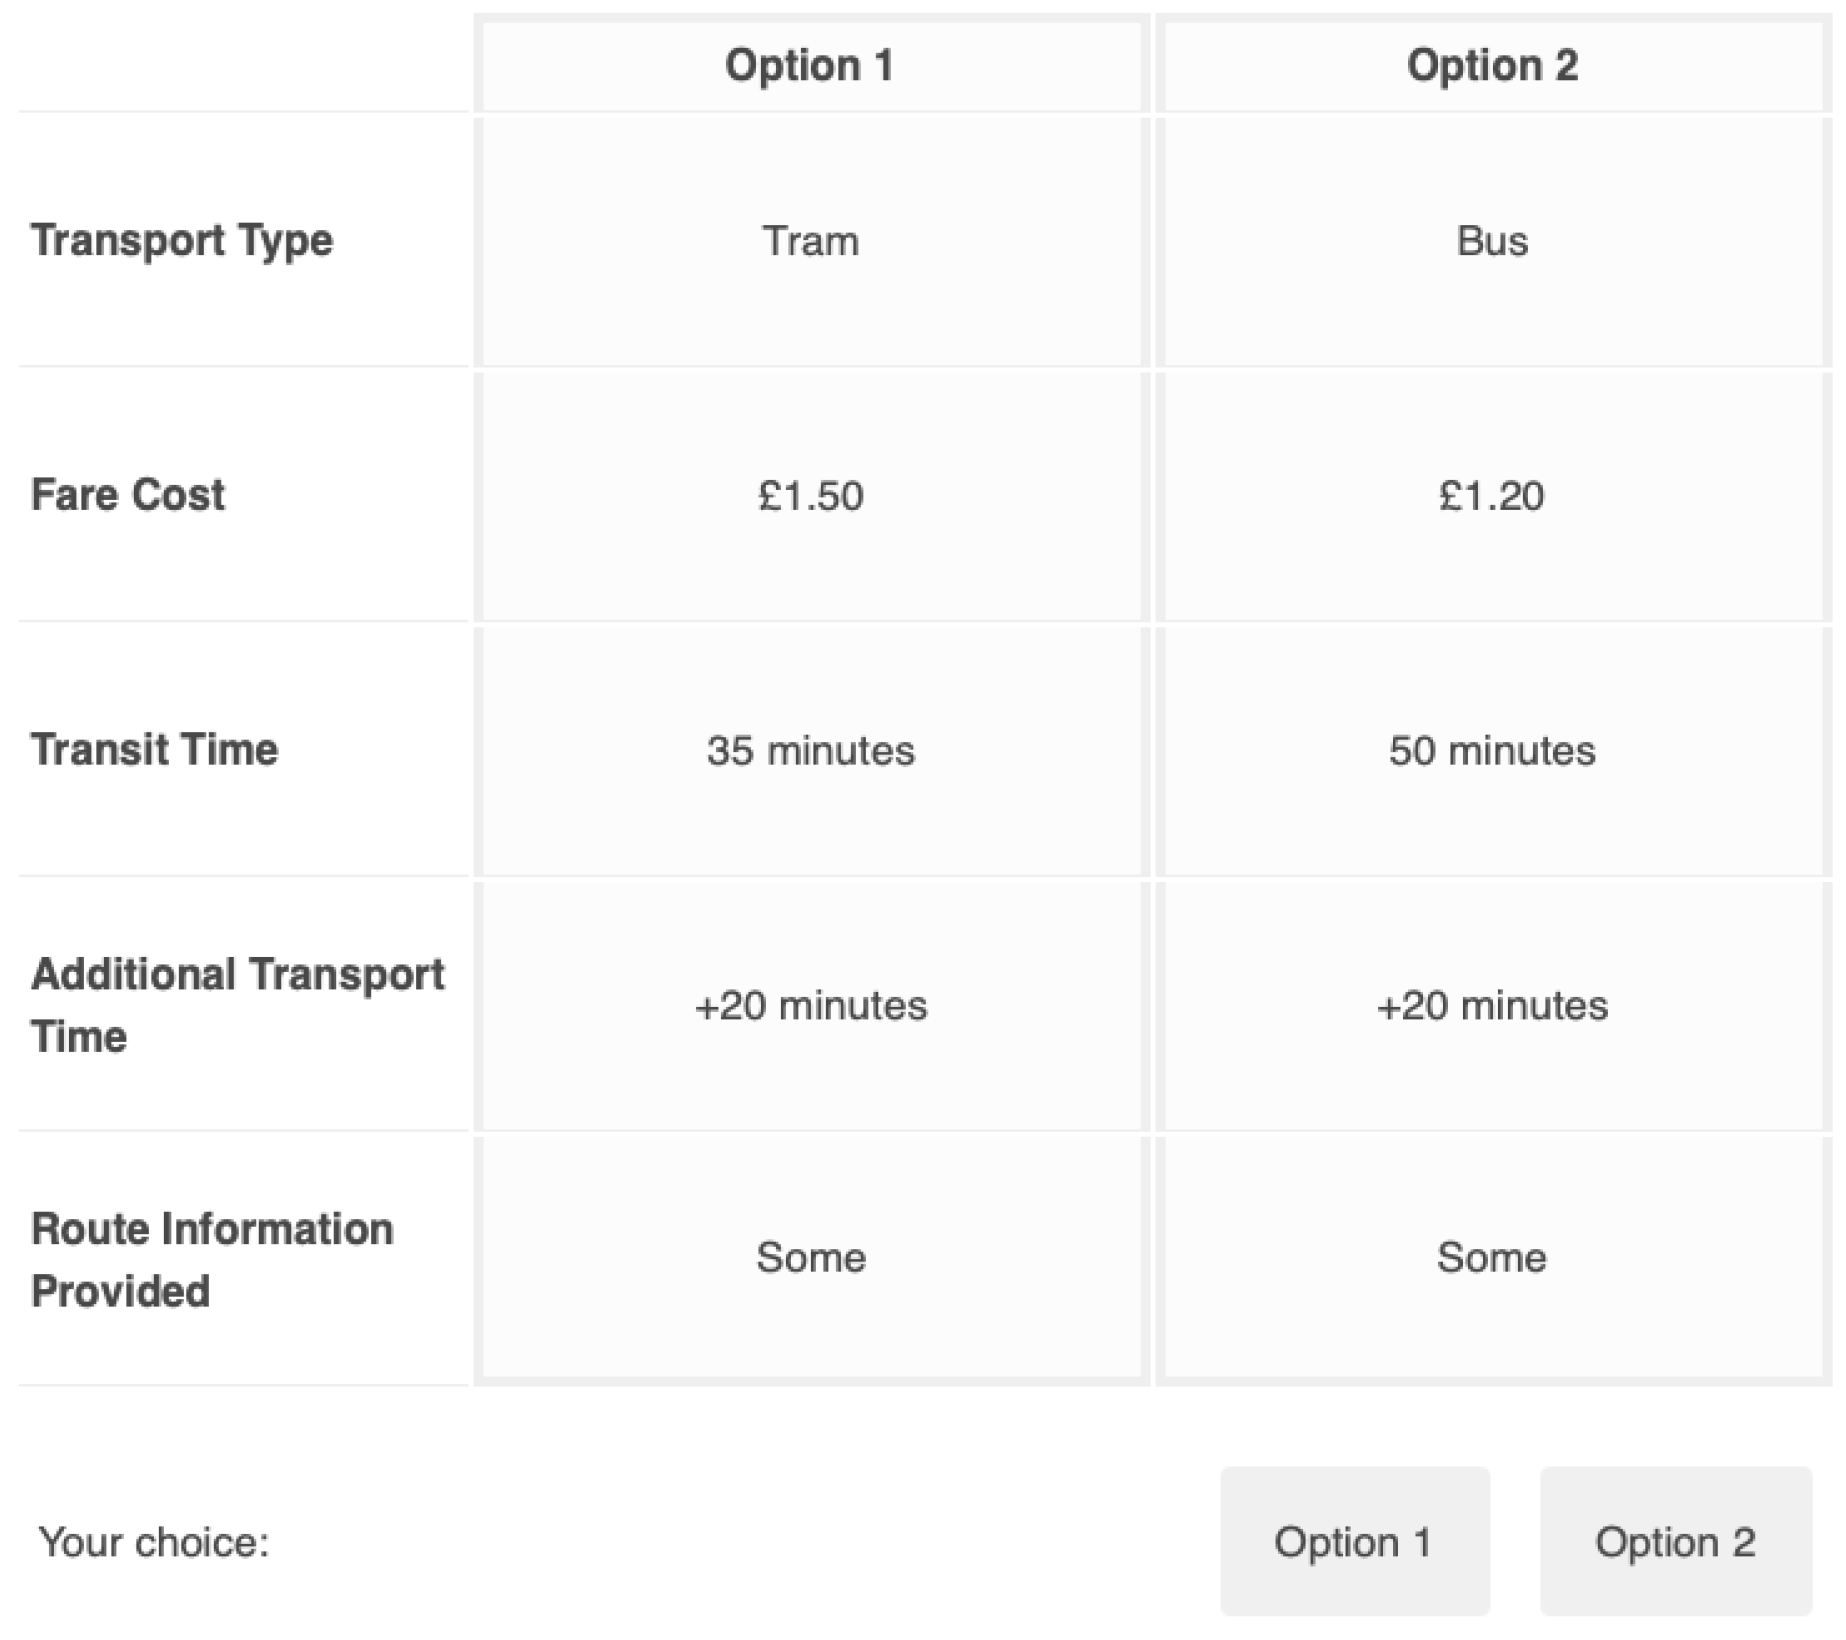Select the 35 minutes transit time cell
This screenshot has height=1640, width=1846.
click(810, 751)
